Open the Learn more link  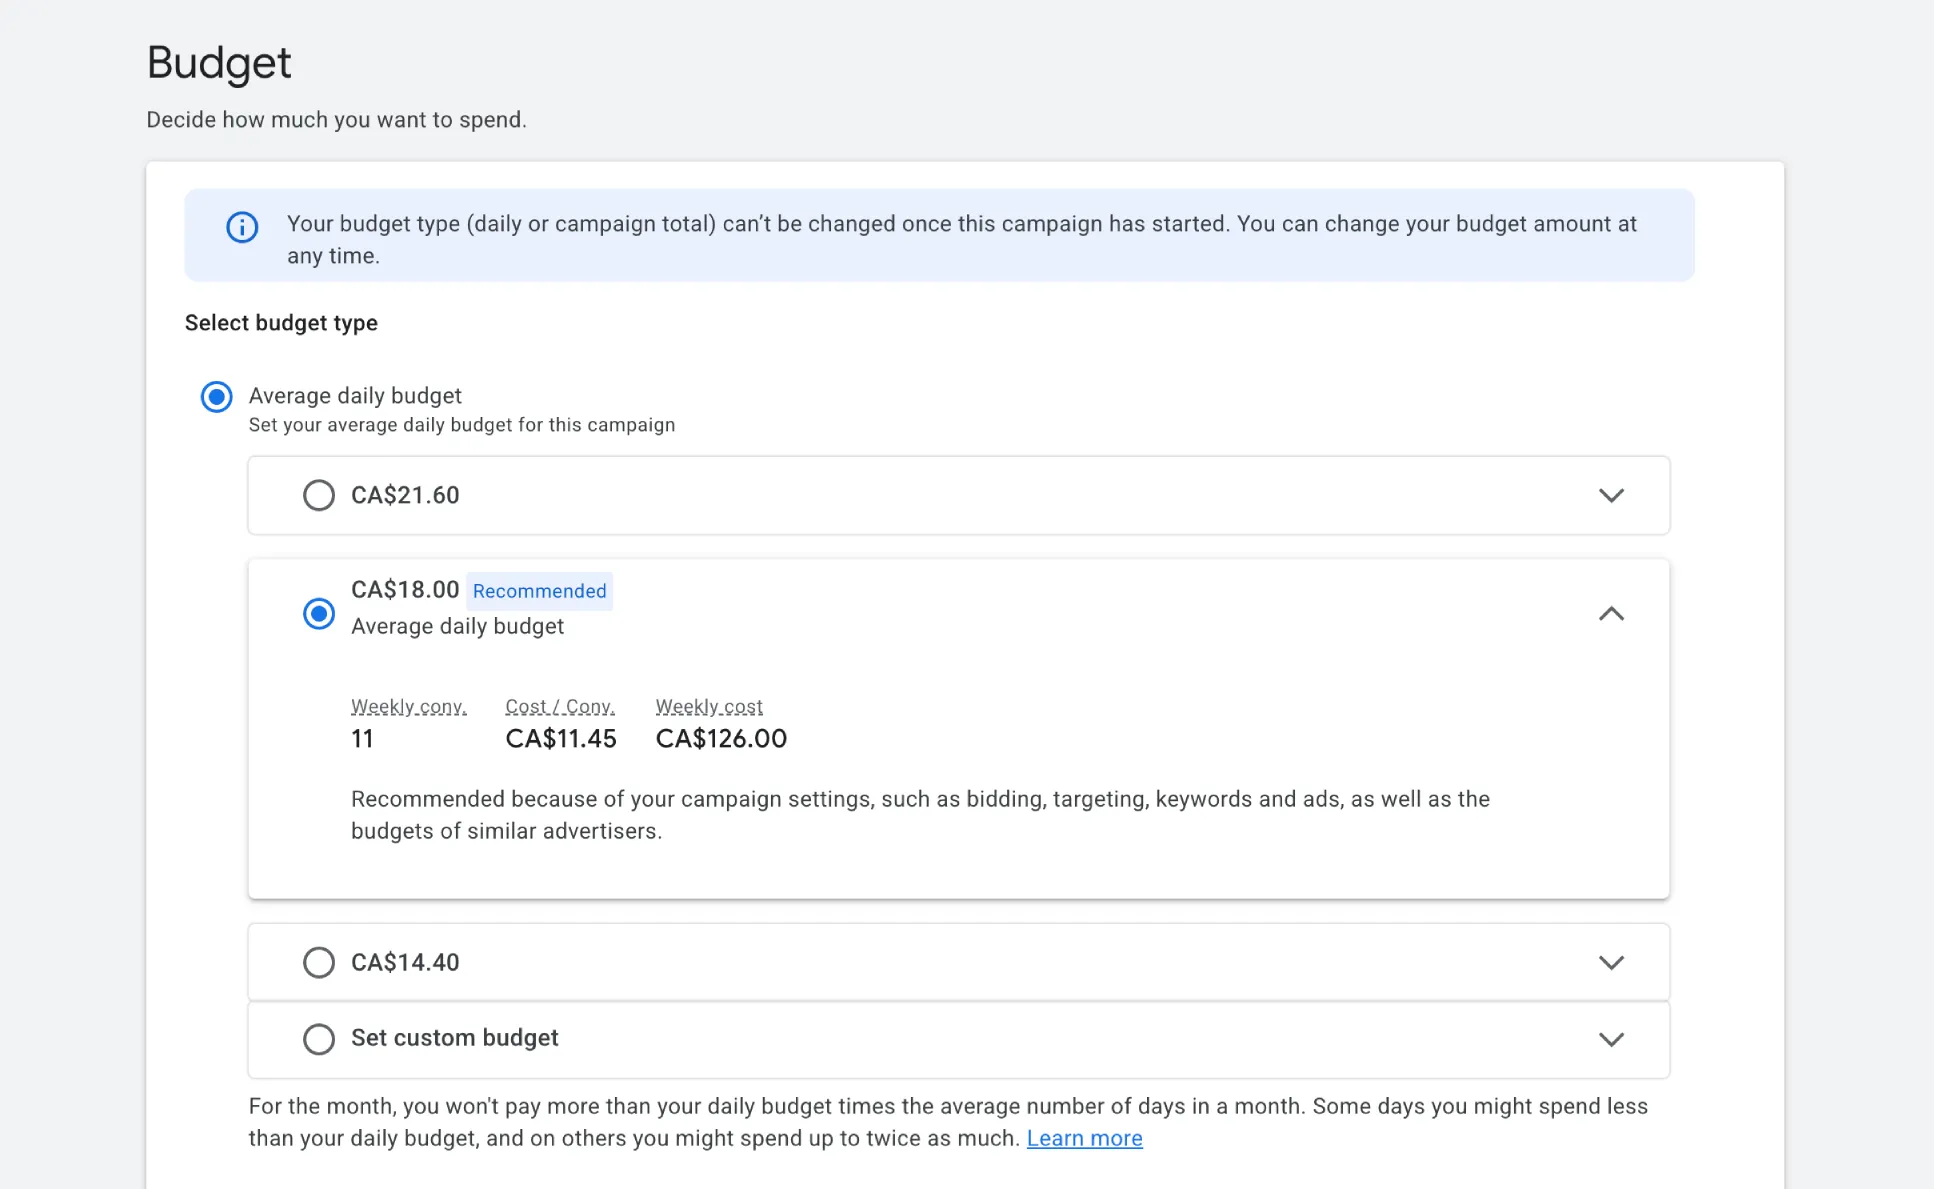pos(1084,1138)
